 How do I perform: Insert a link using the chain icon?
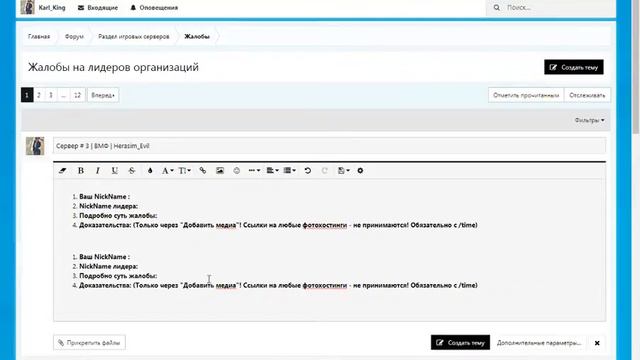pyautogui.click(x=202, y=171)
